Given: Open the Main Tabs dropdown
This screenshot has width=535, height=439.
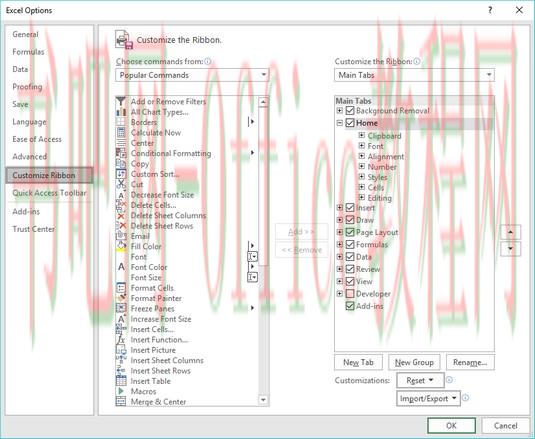Looking at the screenshot, I should click(414, 75).
